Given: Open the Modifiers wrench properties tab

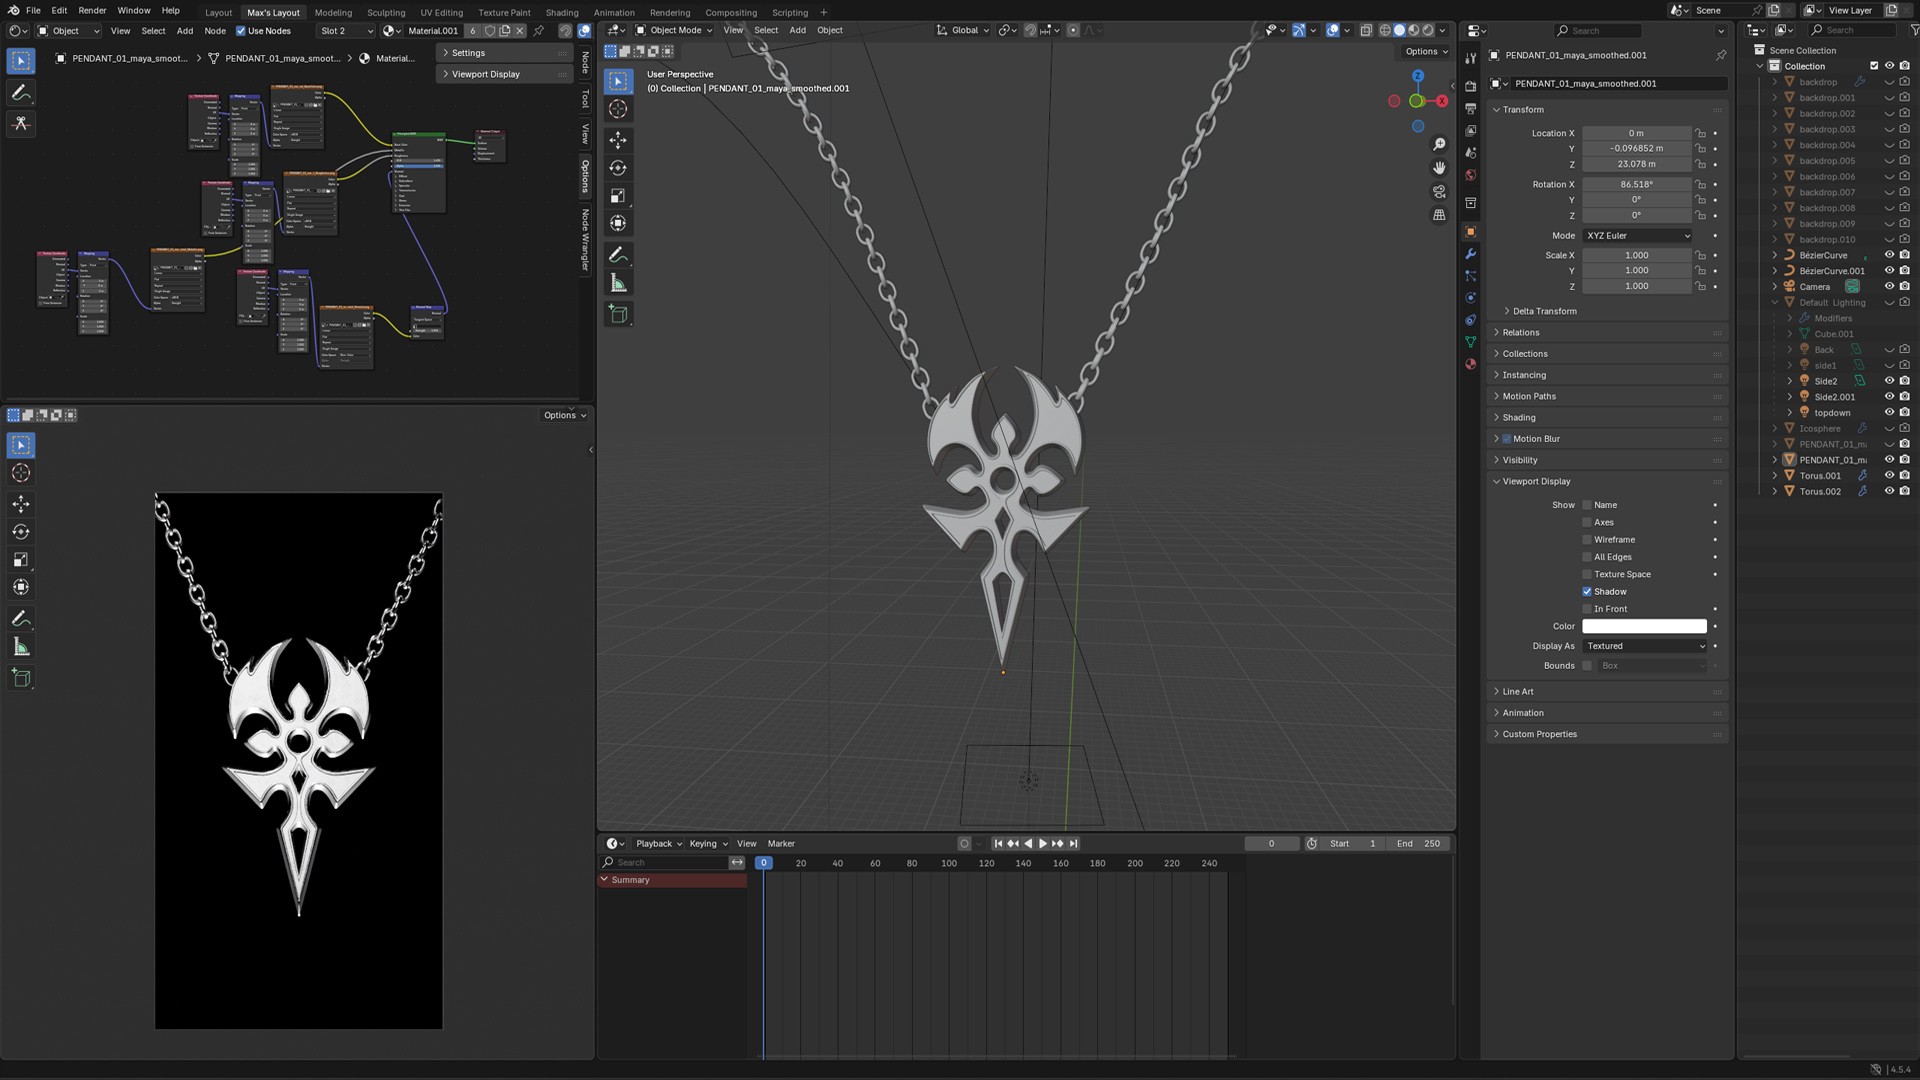Looking at the screenshot, I should pos(1470,254).
